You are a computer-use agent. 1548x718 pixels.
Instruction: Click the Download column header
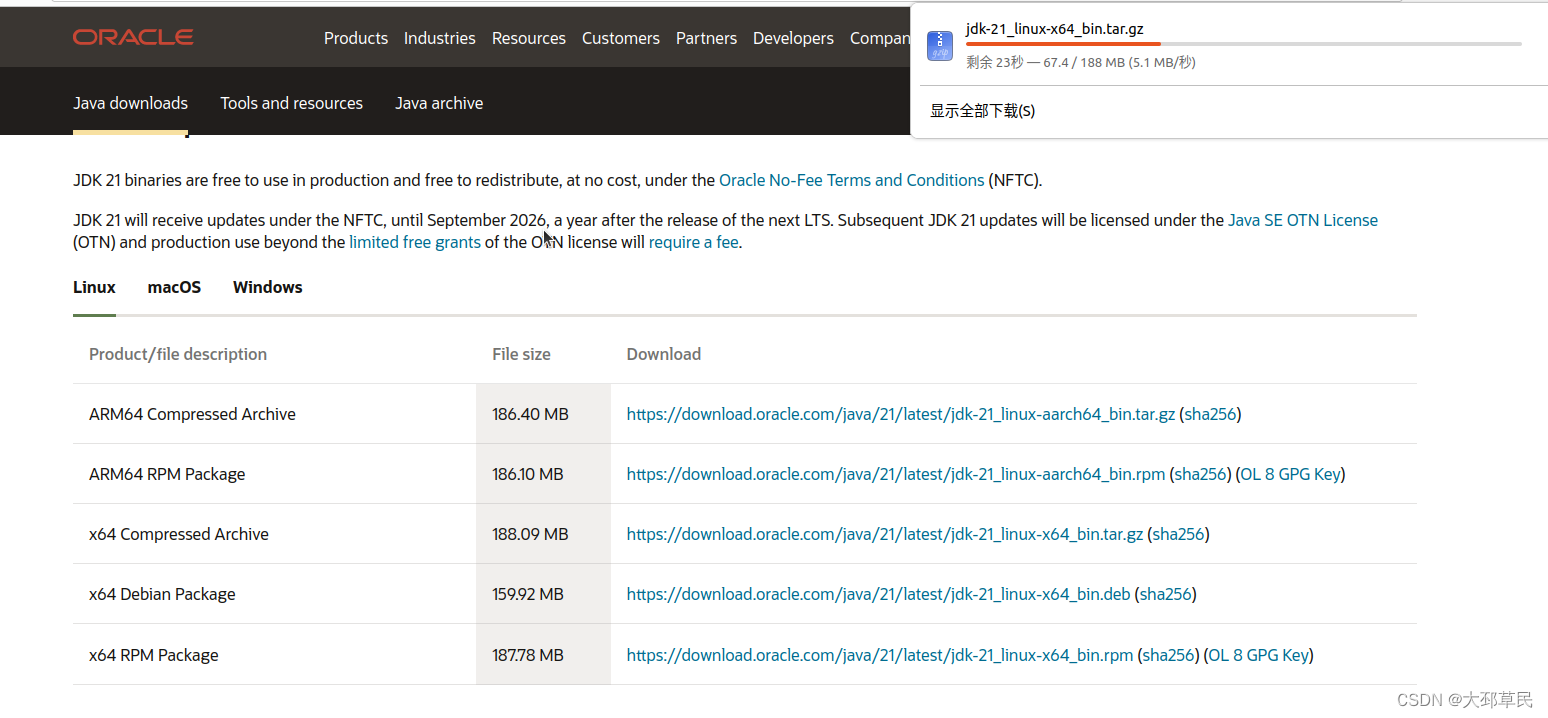click(664, 354)
